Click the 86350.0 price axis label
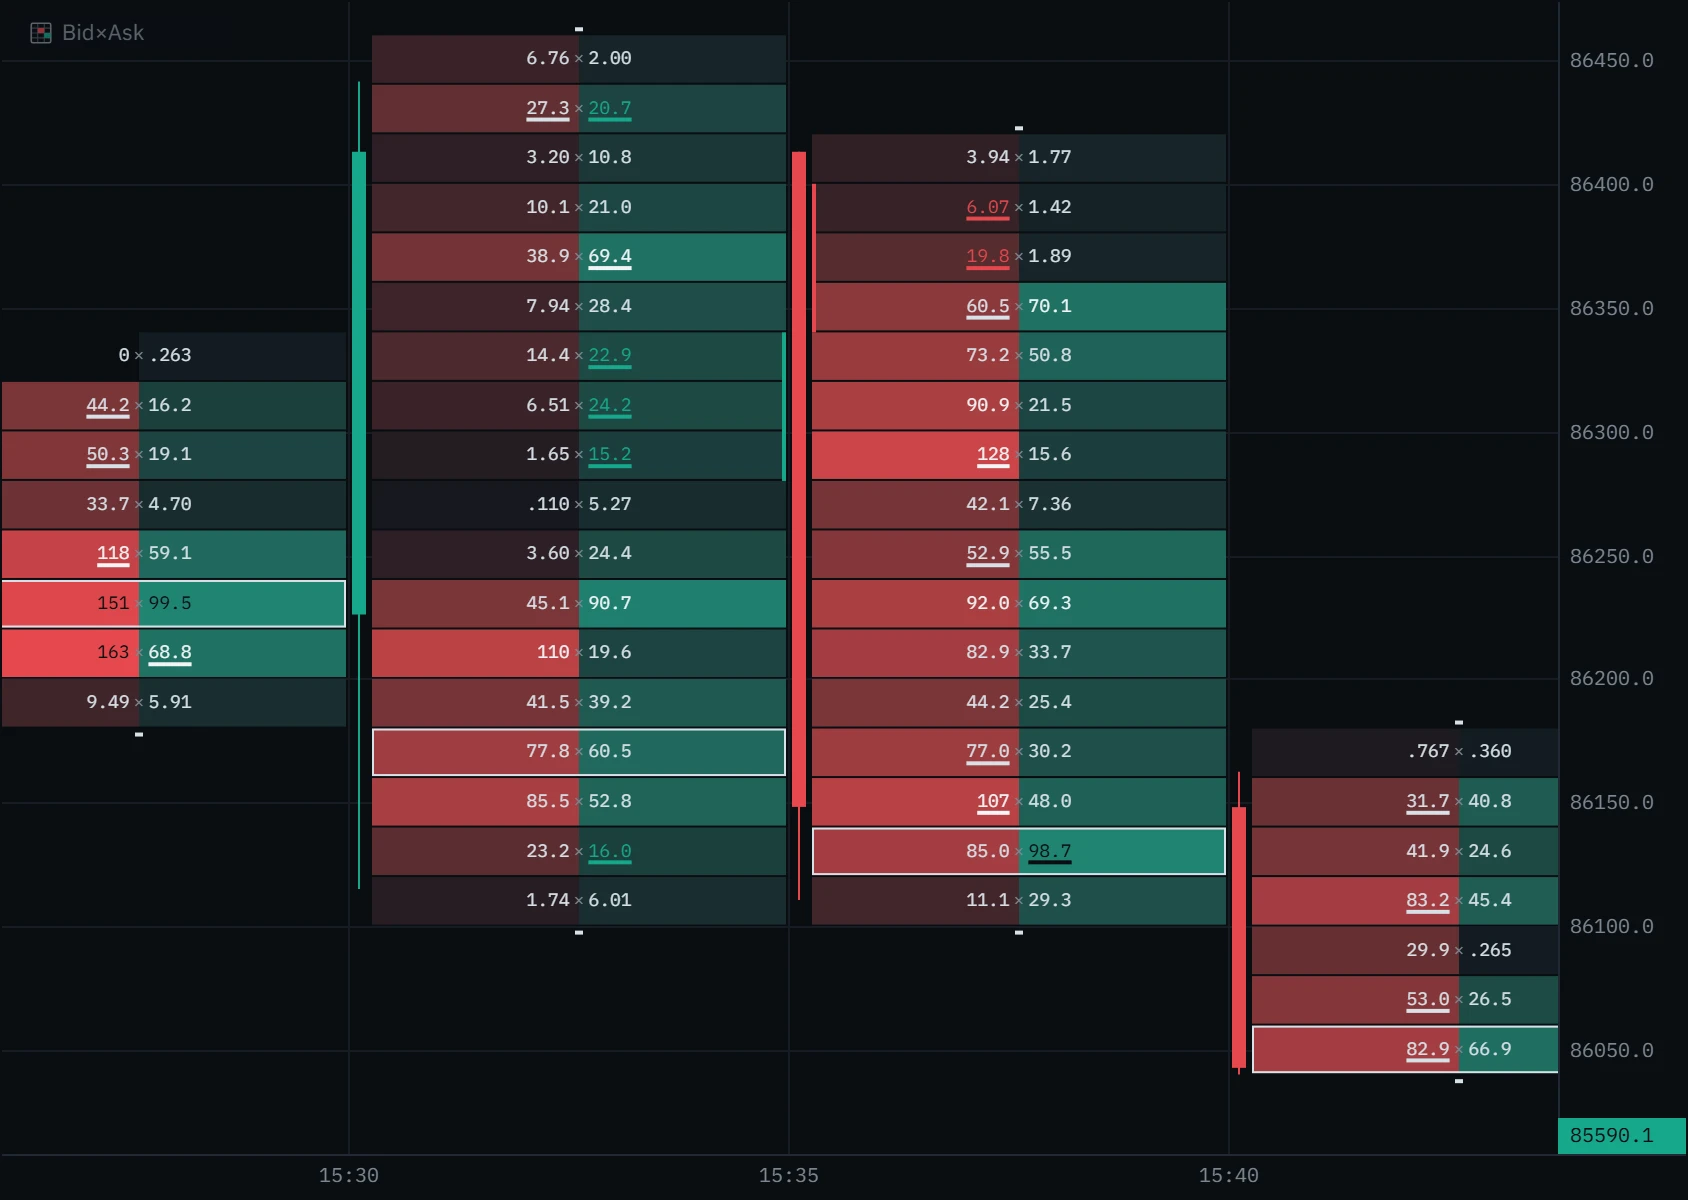This screenshot has height=1200, width=1688. pyautogui.click(x=1611, y=309)
